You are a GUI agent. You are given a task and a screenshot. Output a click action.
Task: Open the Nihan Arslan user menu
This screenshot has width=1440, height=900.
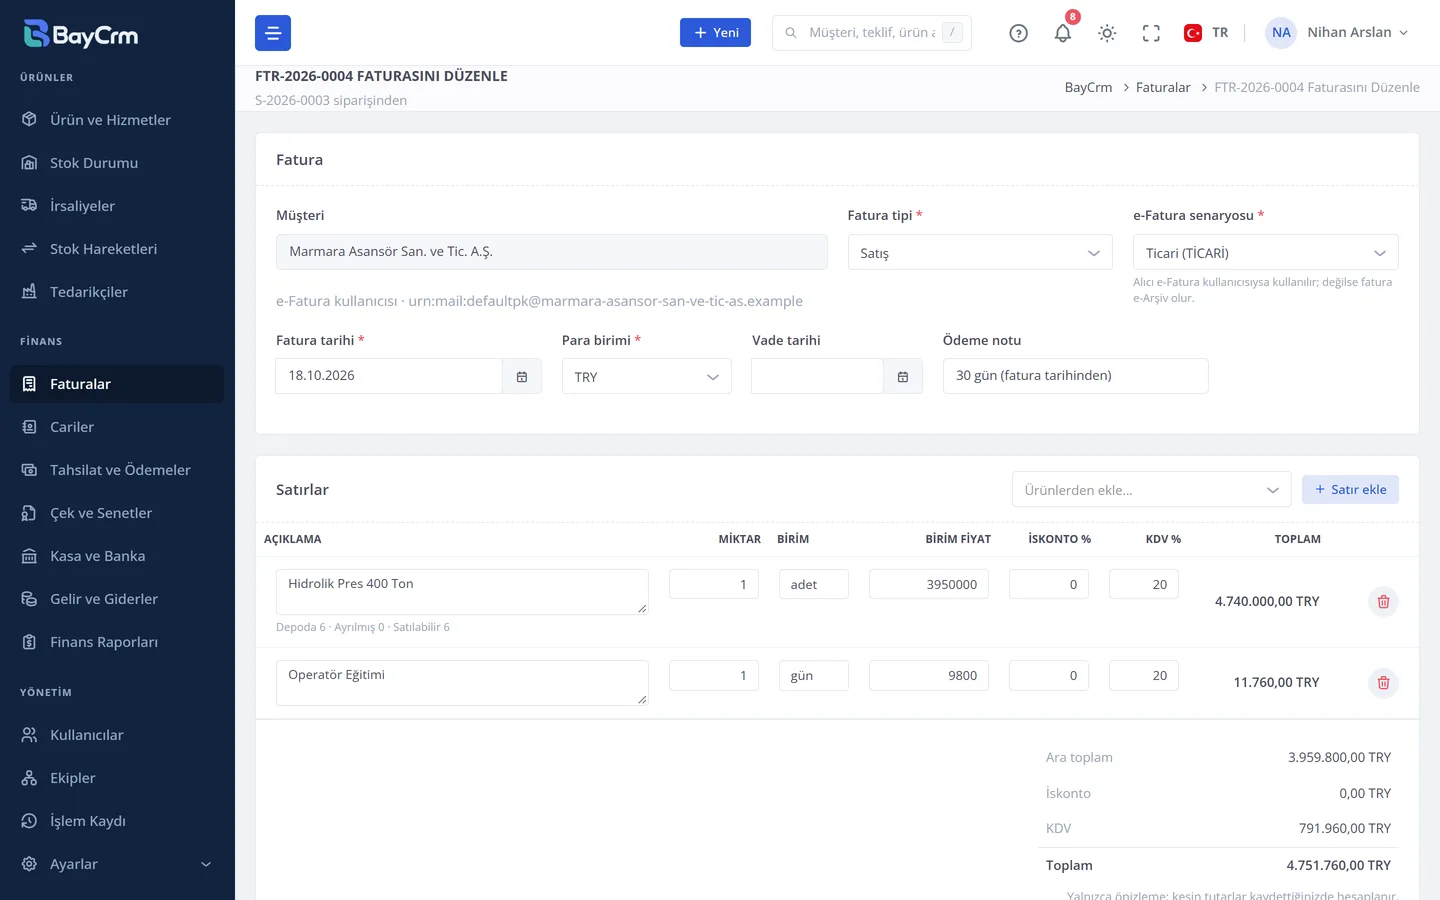[1338, 33]
